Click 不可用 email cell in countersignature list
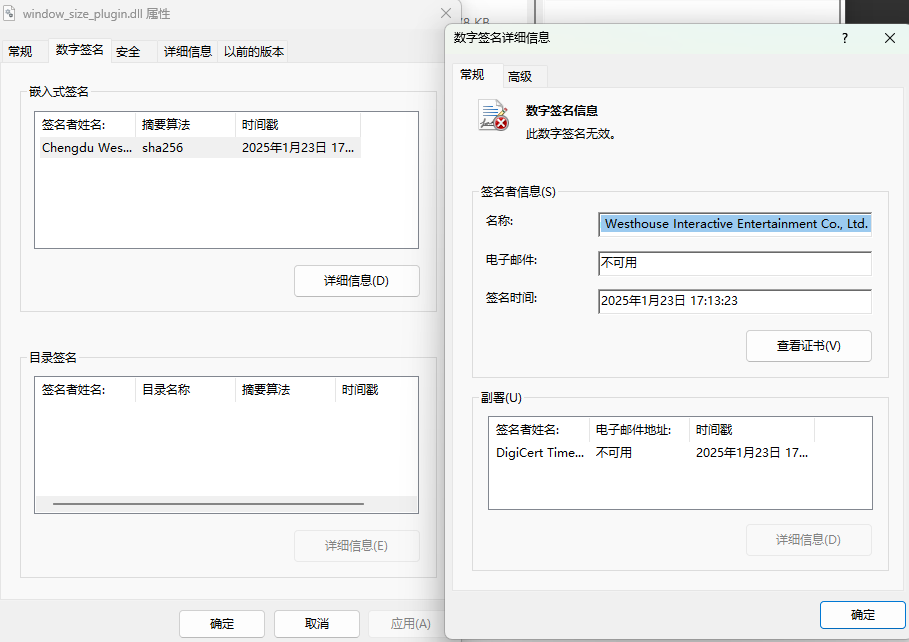 pyautogui.click(x=614, y=453)
